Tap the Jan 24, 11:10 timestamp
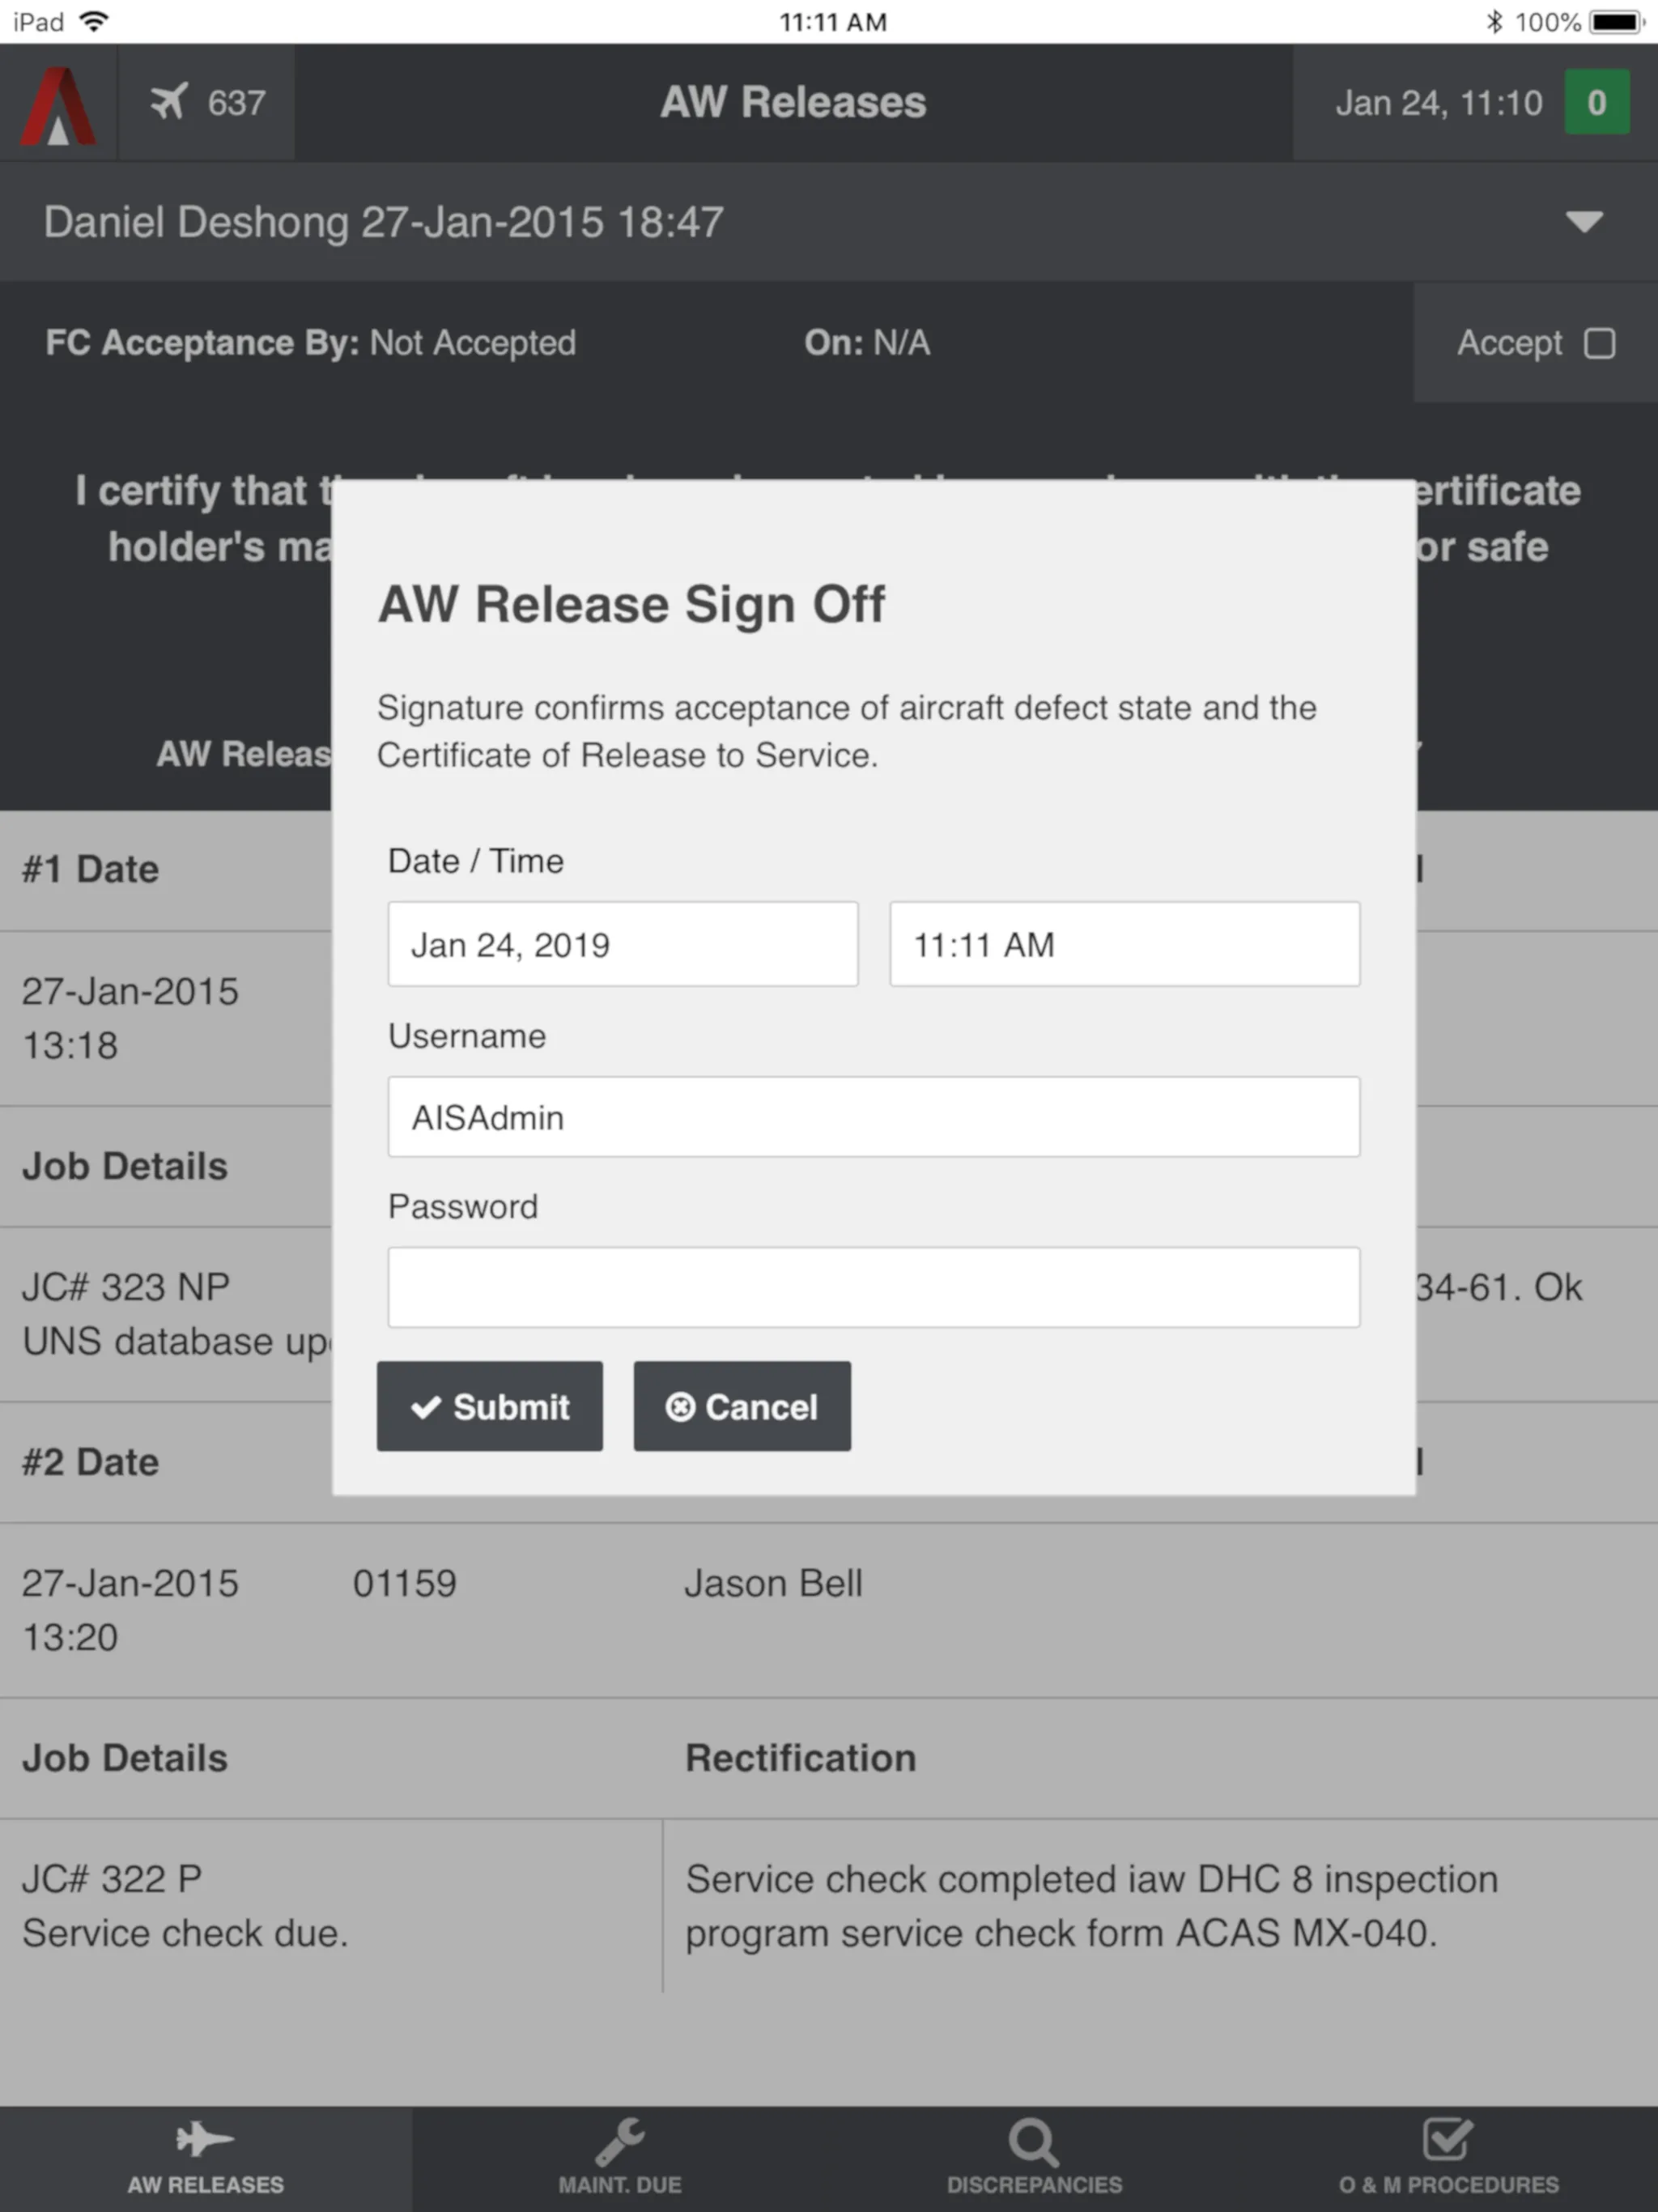1658x2212 pixels. click(x=1438, y=103)
